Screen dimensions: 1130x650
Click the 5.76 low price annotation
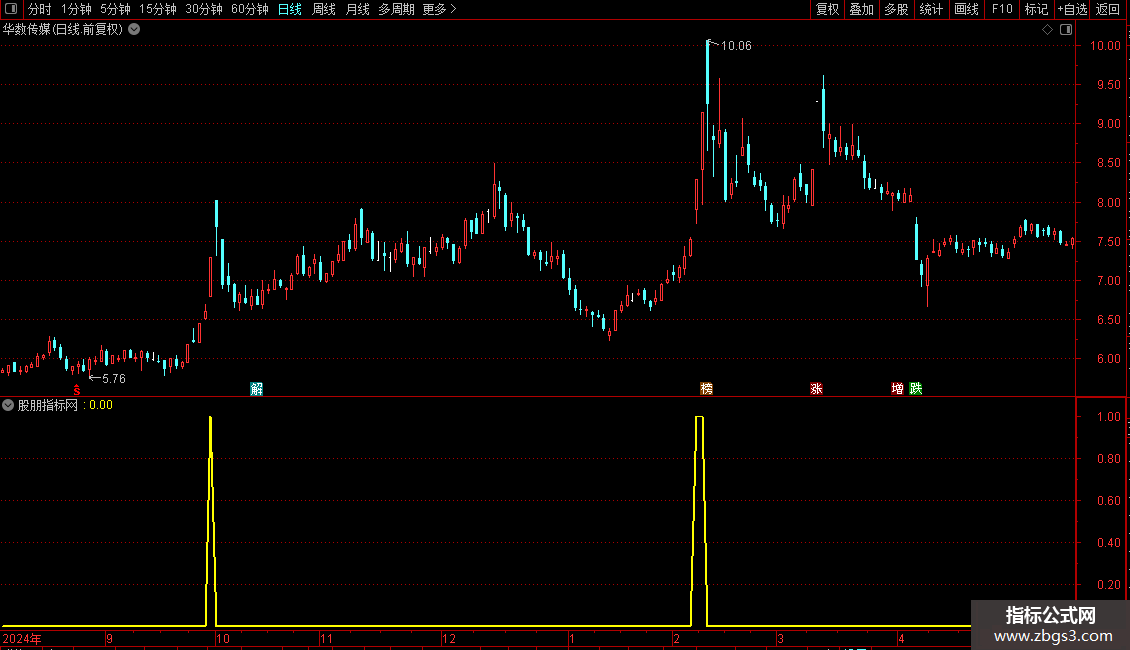pos(114,379)
